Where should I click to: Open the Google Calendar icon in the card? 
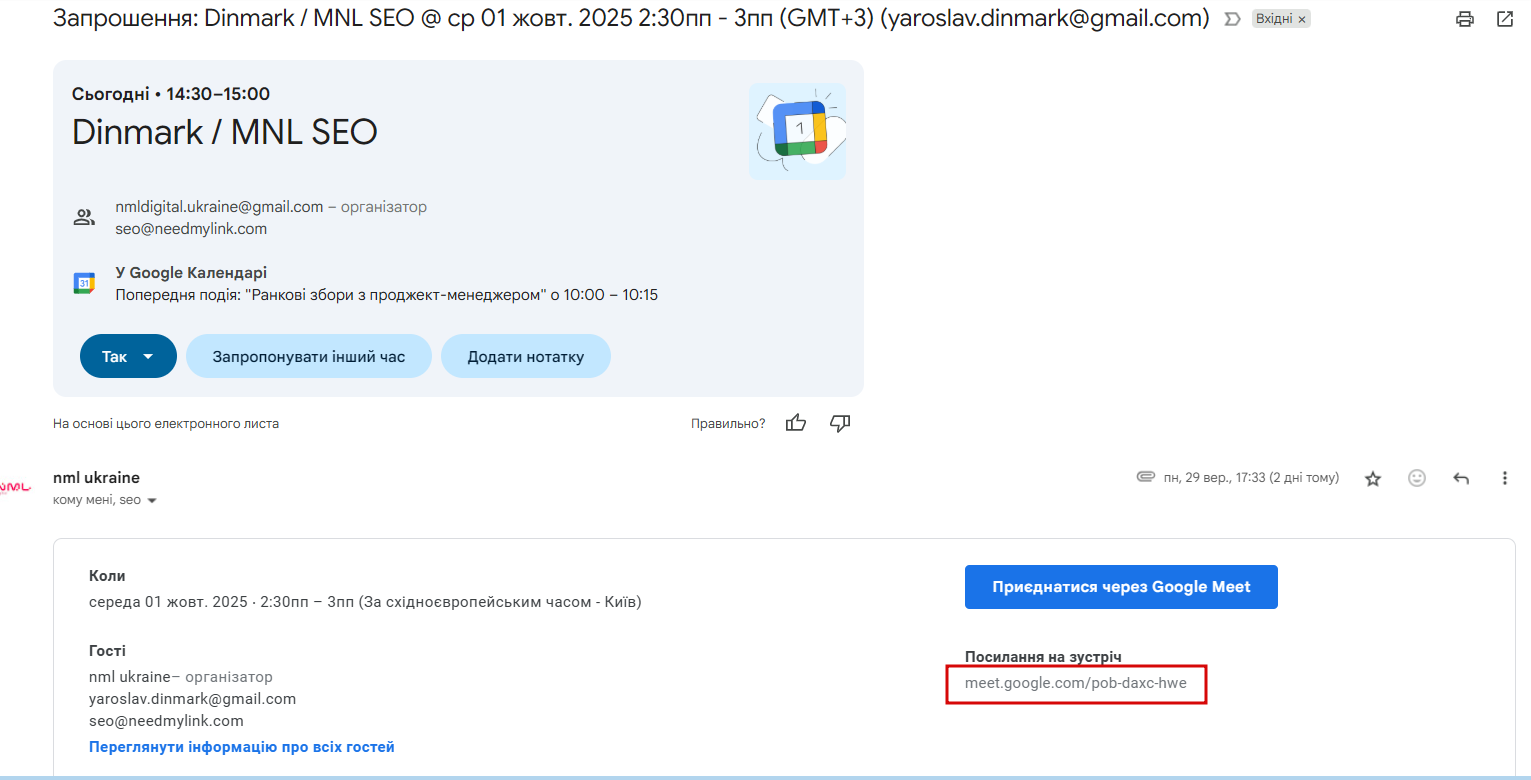tap(84, 283)
